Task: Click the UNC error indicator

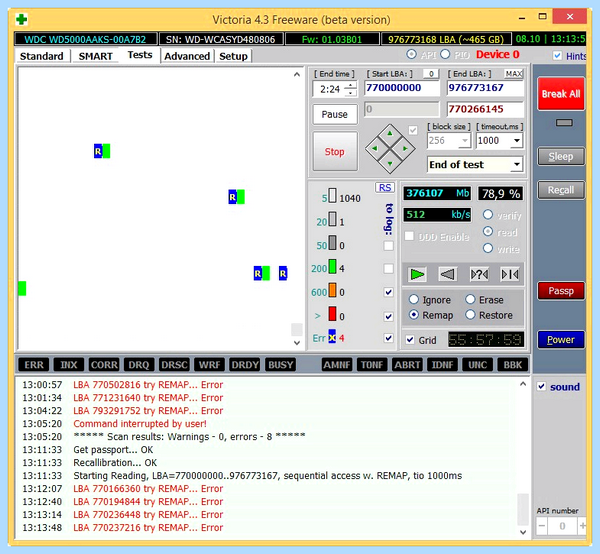Action: click(478, 365)
